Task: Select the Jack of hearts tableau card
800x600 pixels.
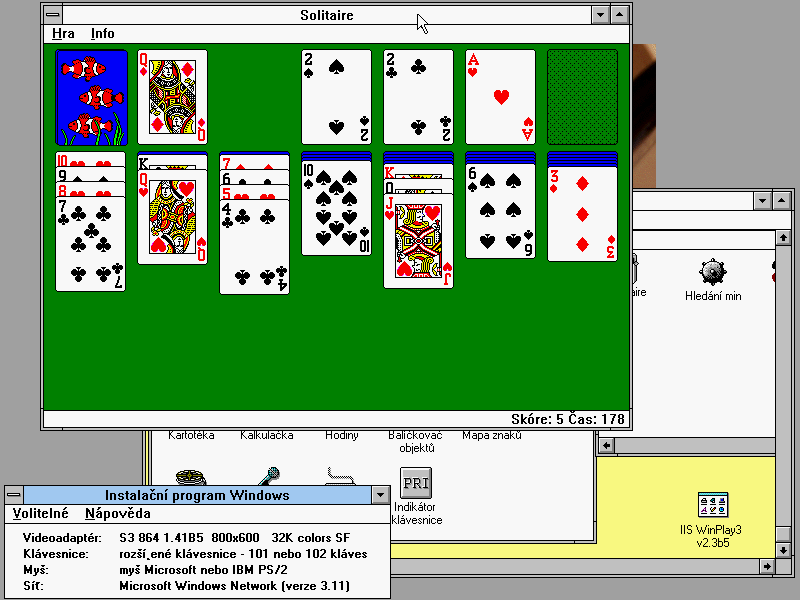Action: [418, 241]
